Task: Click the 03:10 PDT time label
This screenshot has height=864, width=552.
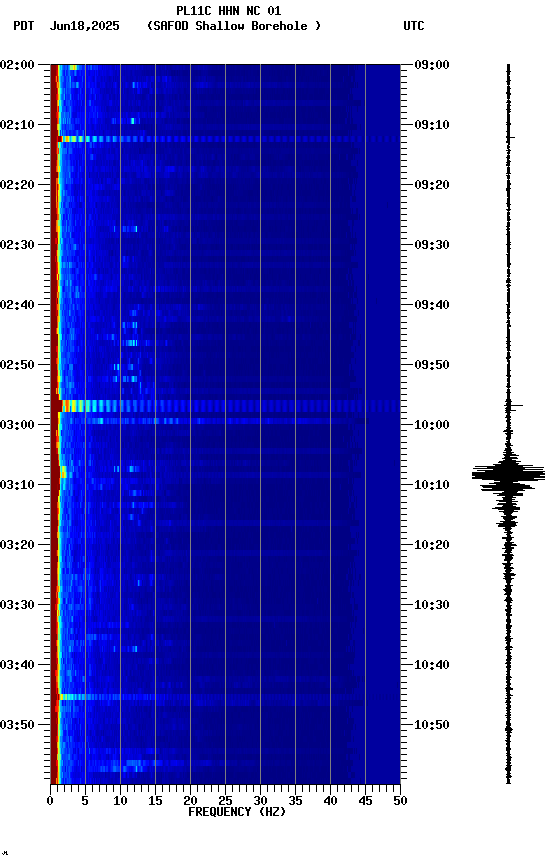Action: click(x=17, y=485)
